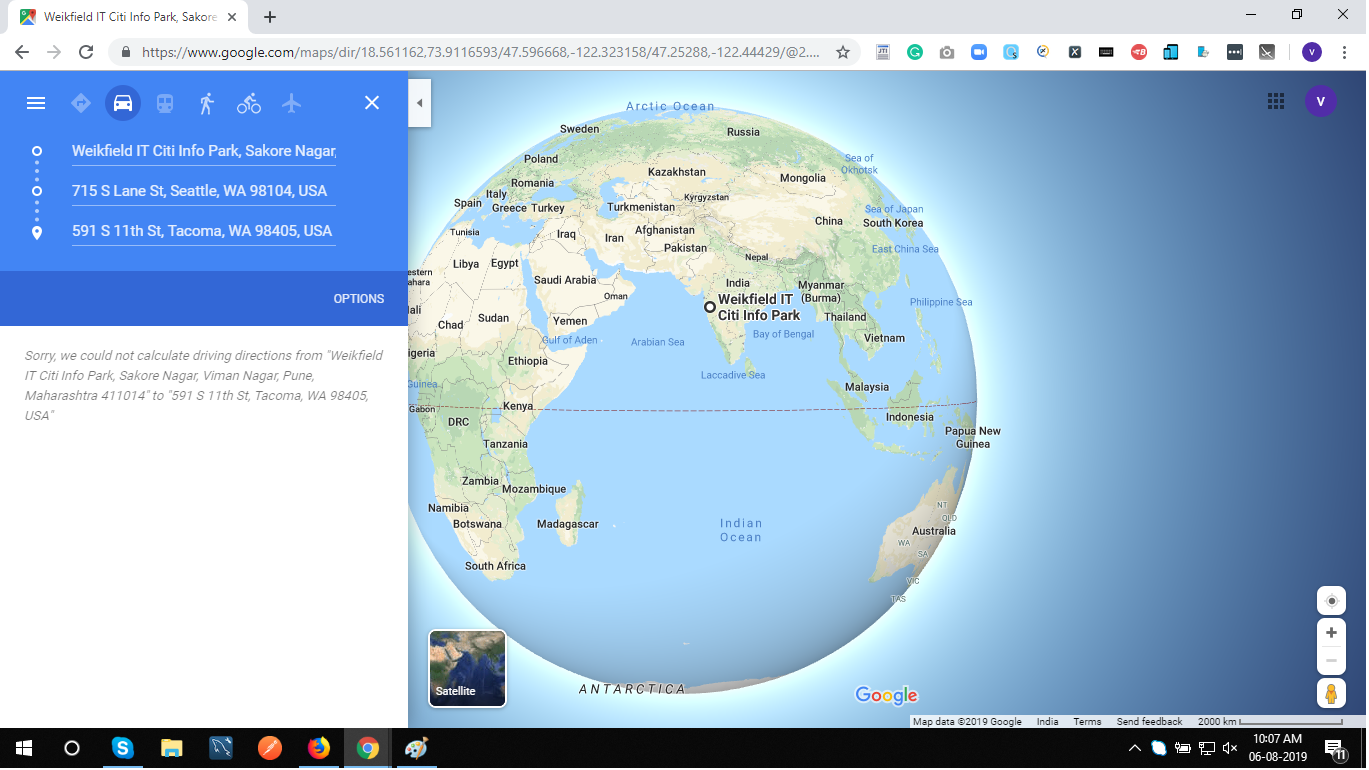Click the Kazakhstan map label
Screen dimensions: 1369x770
[x=676, y=172]
